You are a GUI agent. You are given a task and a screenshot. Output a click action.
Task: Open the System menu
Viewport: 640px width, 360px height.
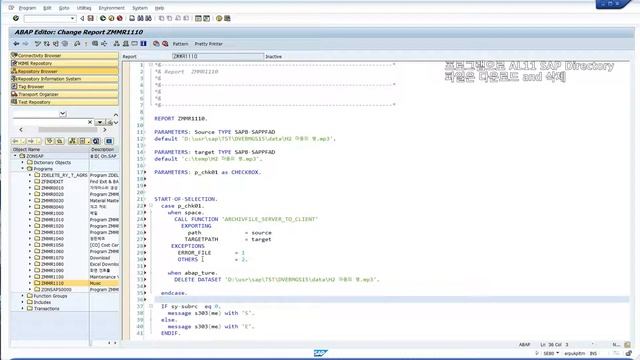pyautogui.click(x=140, y=8)
